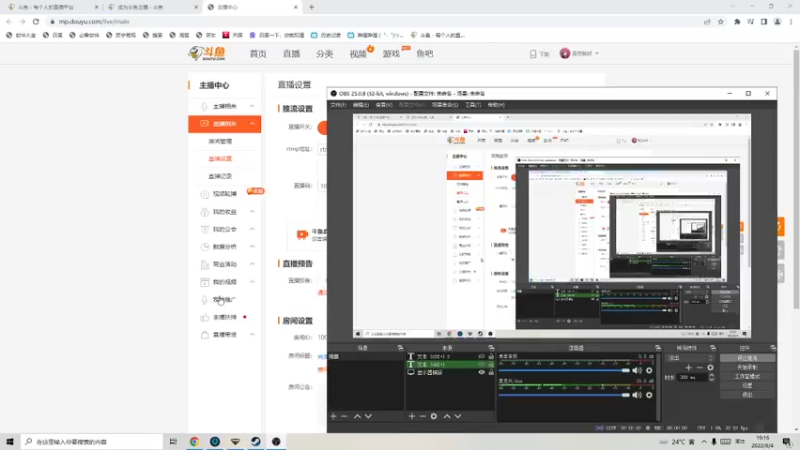Image resolution: width=800 pixels, height=450 pixels.
Task: Open OBS 场景集合 menu
Action: (445, 105)
